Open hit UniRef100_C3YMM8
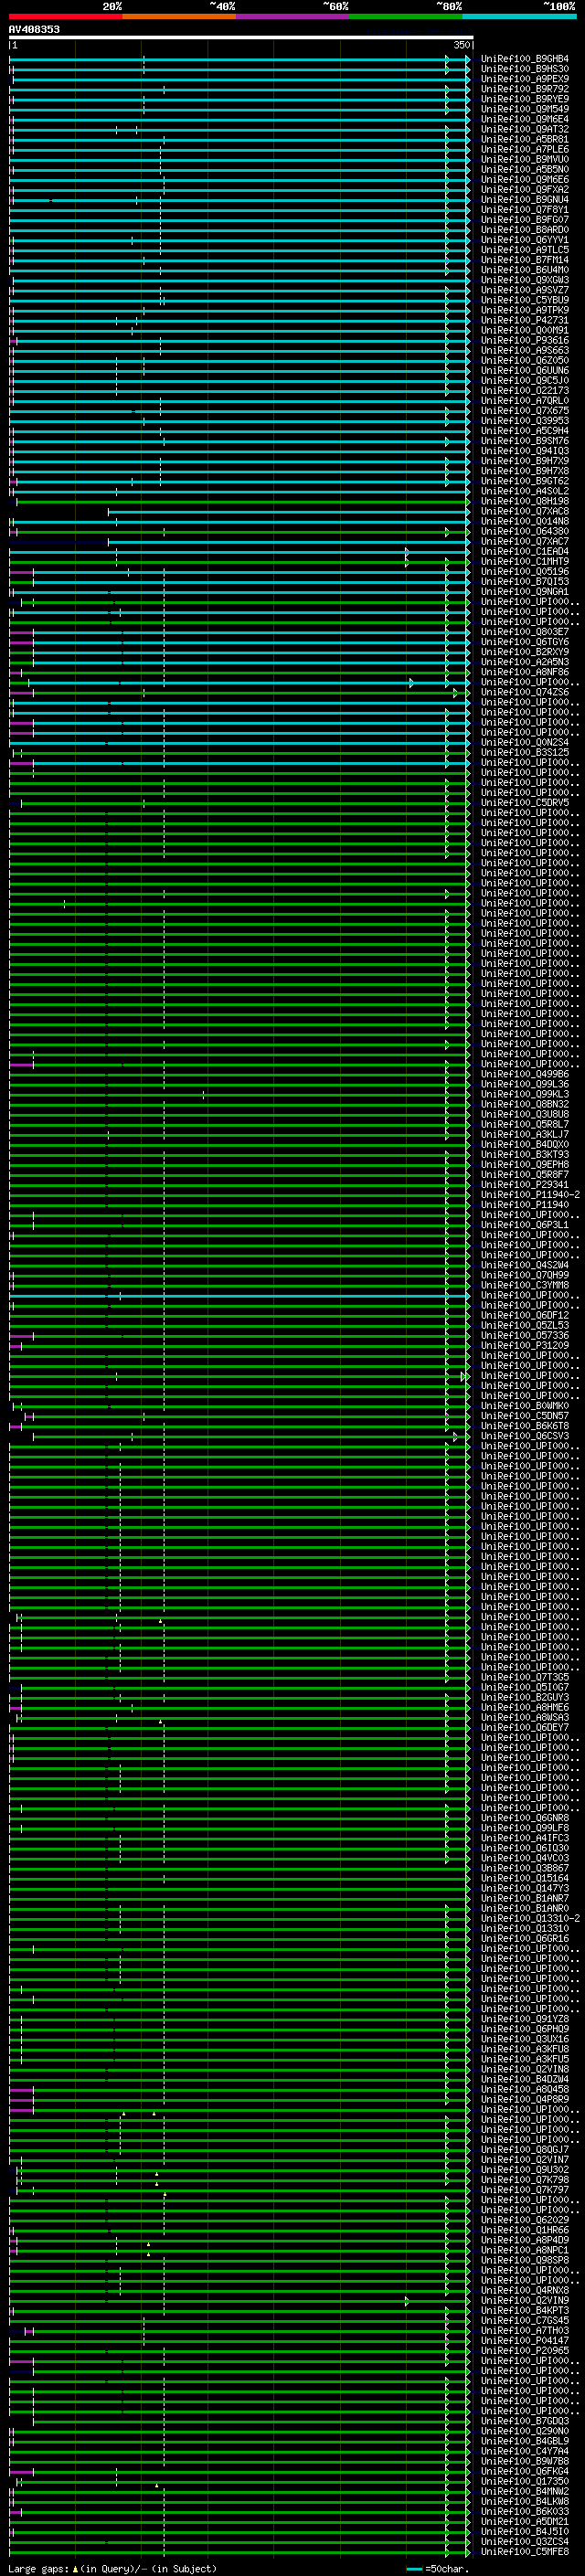The width and height of the screenshot is (585, 2576). [525, 1286]
